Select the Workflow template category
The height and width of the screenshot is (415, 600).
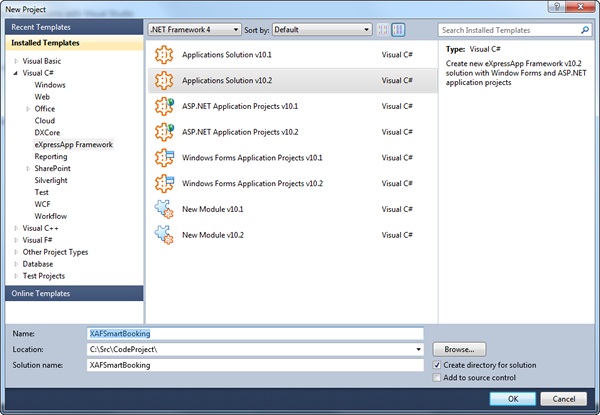coord(51,216)
